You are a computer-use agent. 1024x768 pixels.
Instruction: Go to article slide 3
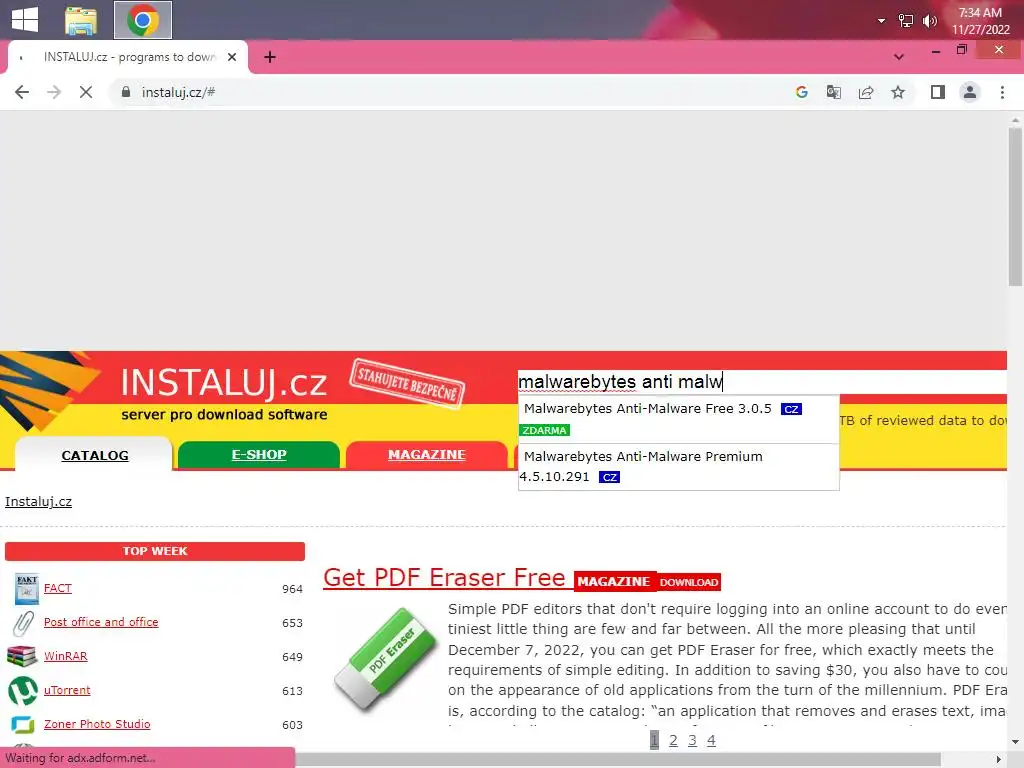(x=692, y=740)
